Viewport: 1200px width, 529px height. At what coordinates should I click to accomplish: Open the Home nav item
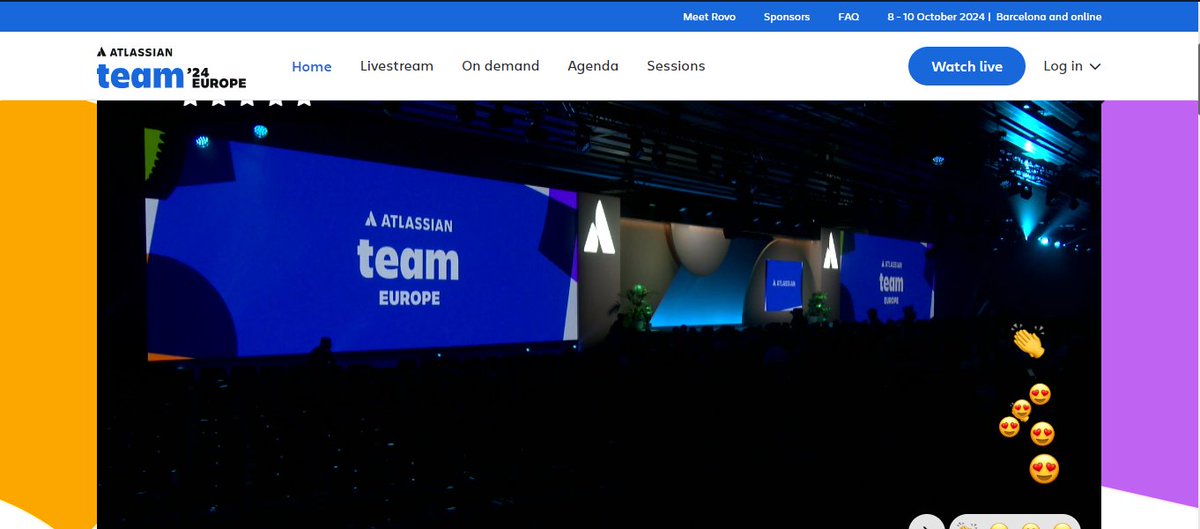(x=311, y=66)
